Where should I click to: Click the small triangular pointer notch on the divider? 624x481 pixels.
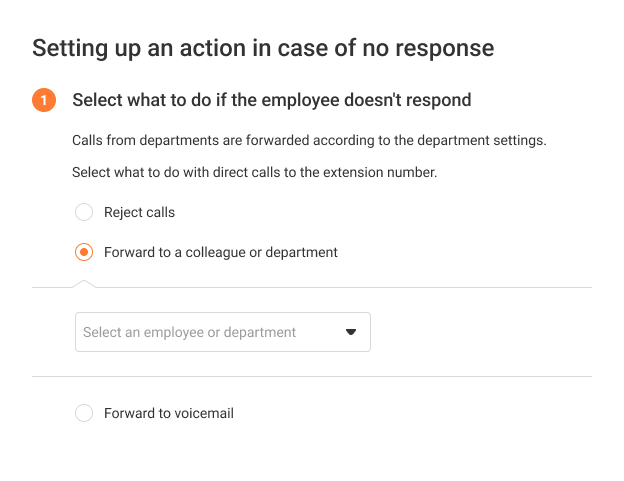point(84,284)
